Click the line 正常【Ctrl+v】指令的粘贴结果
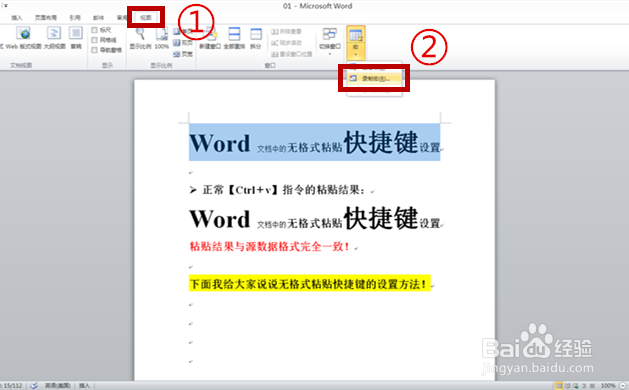Screen dimensions: 629x390 [x=284, y=190]
